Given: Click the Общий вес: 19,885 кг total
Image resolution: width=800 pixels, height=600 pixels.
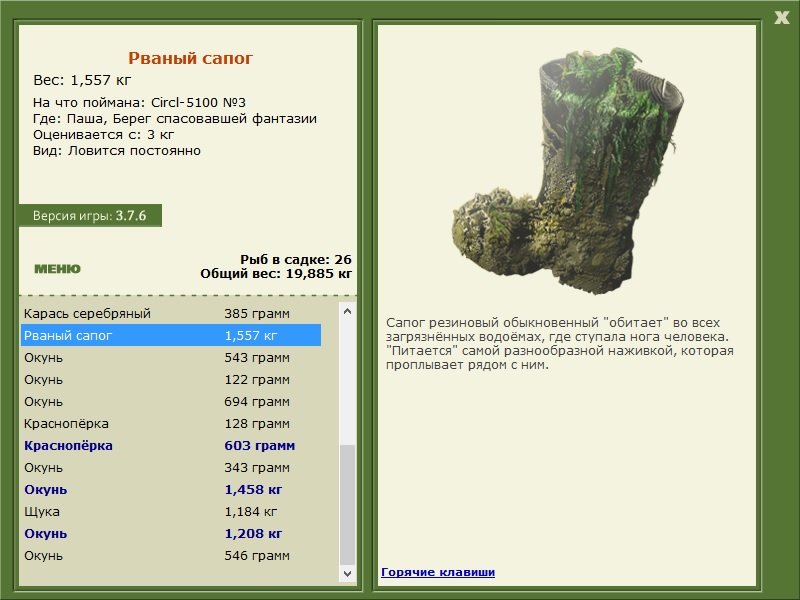Looking at the screenshot, I should point(276,273).
